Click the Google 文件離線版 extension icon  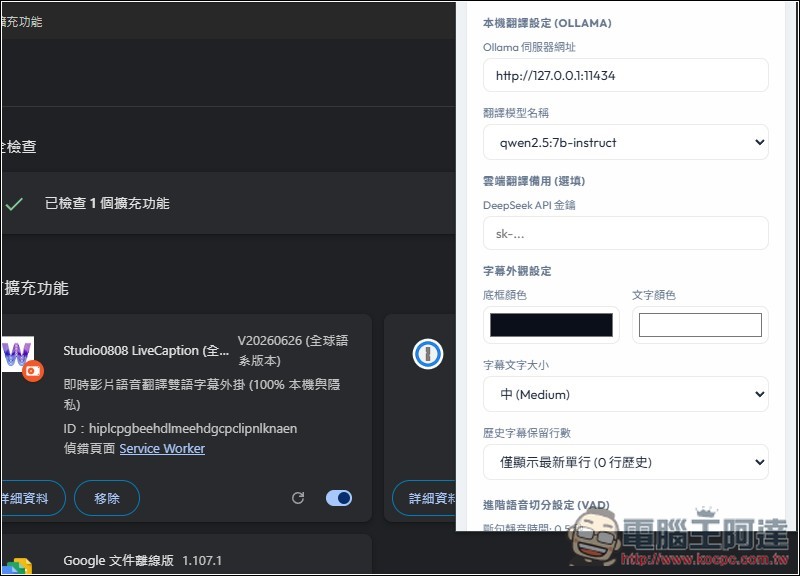pos(18,566)
